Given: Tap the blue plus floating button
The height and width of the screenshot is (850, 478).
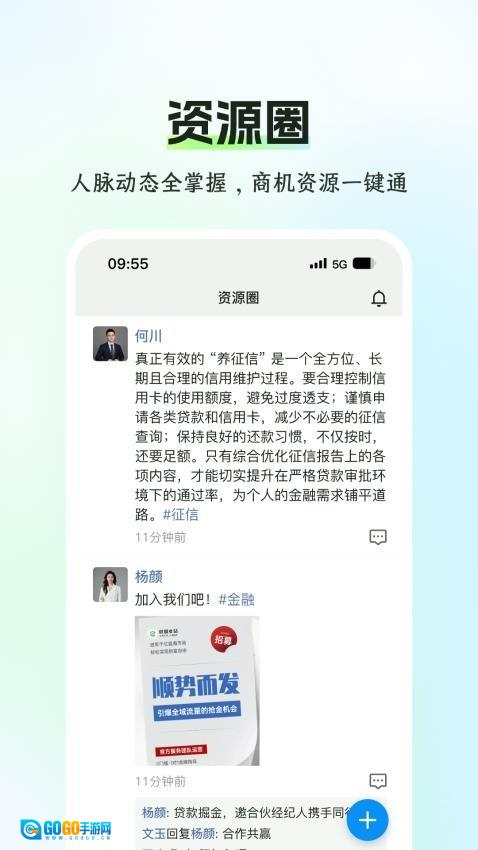Looking at the screenshot, I should pos(367,820).
